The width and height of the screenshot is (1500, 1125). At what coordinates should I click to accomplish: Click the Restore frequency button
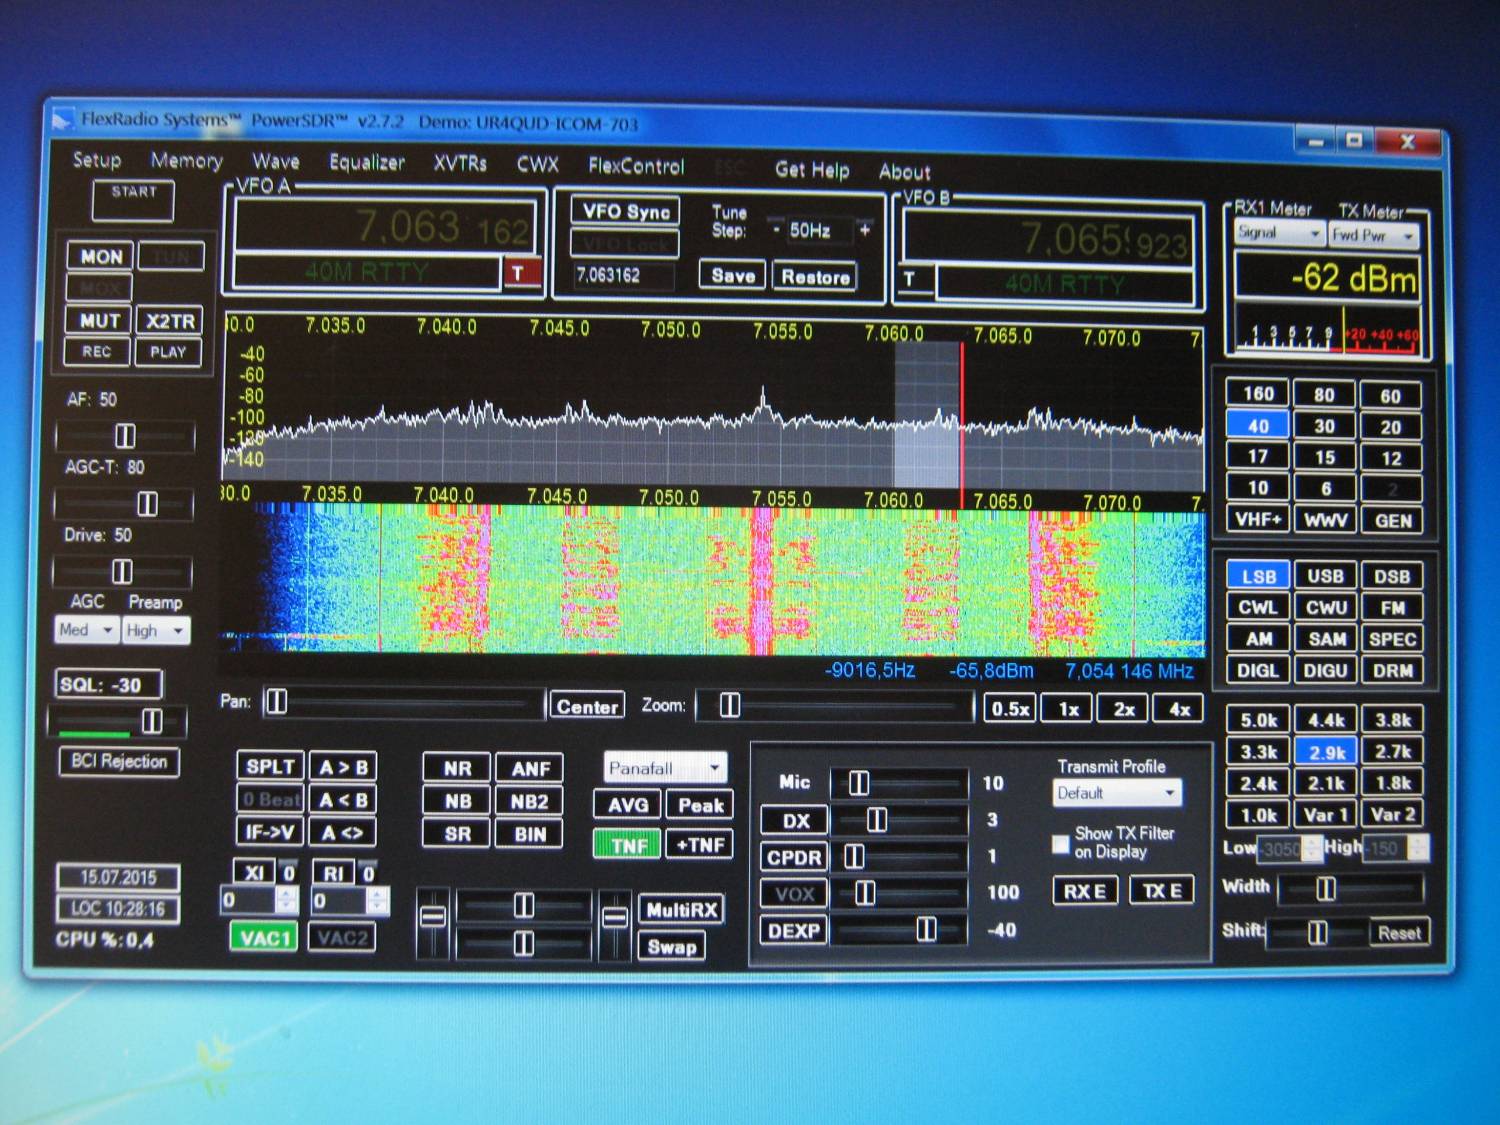coord(815,277)
